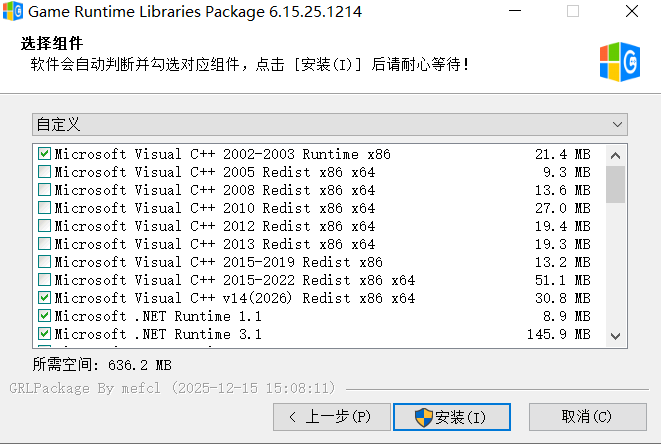Check Visual C++ 2015-2022 Redist x86 x64
Viewport: 661px width, 444px height.
pyautogui.click(x=44, y=280)
